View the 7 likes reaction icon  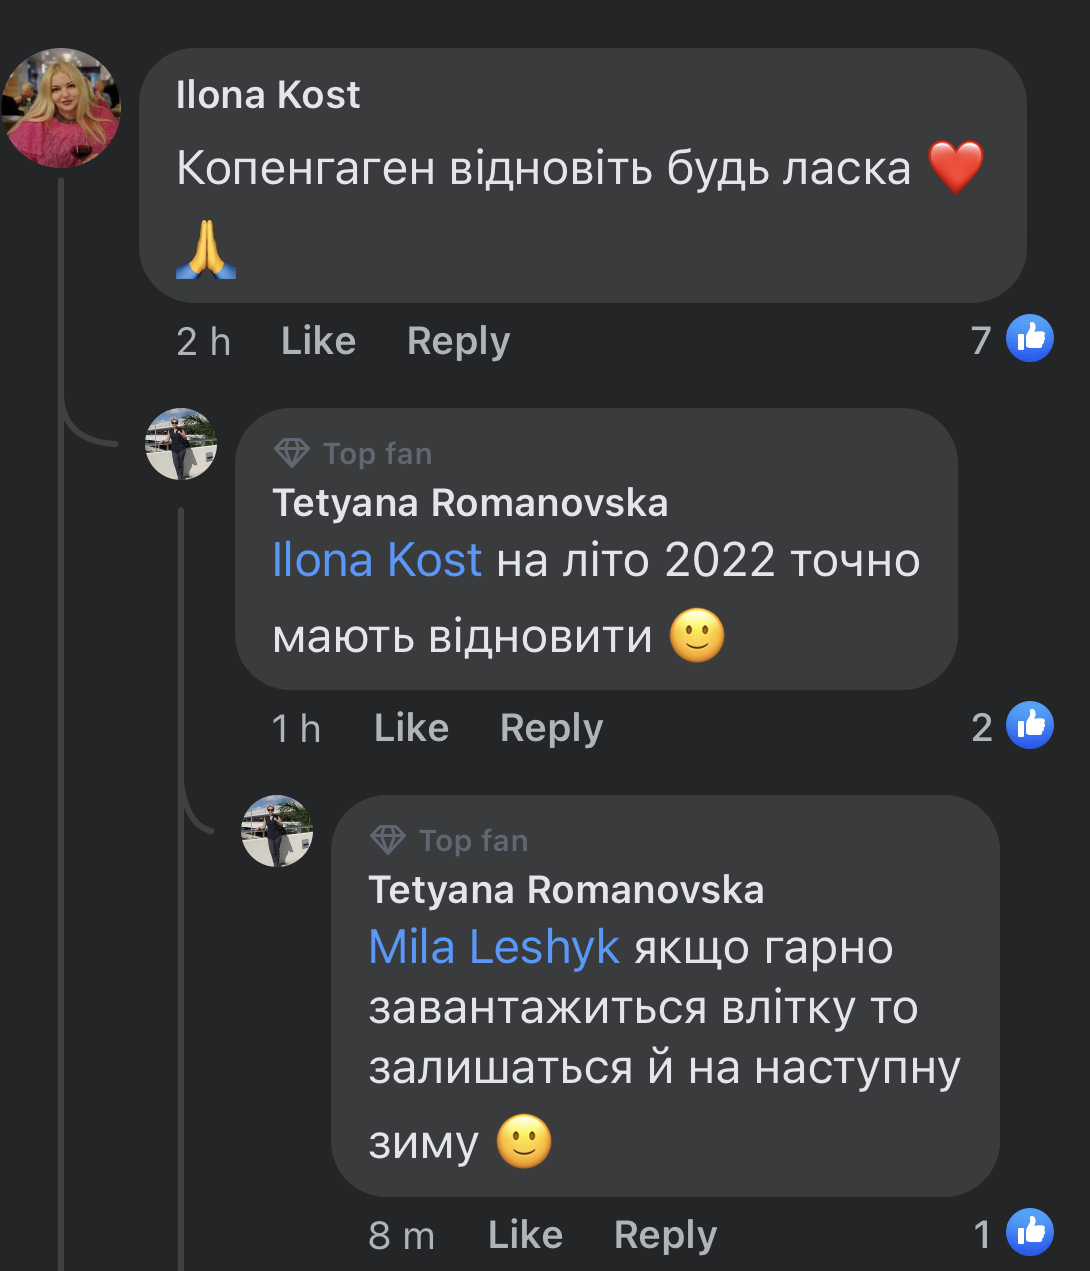pos(1030,339)
